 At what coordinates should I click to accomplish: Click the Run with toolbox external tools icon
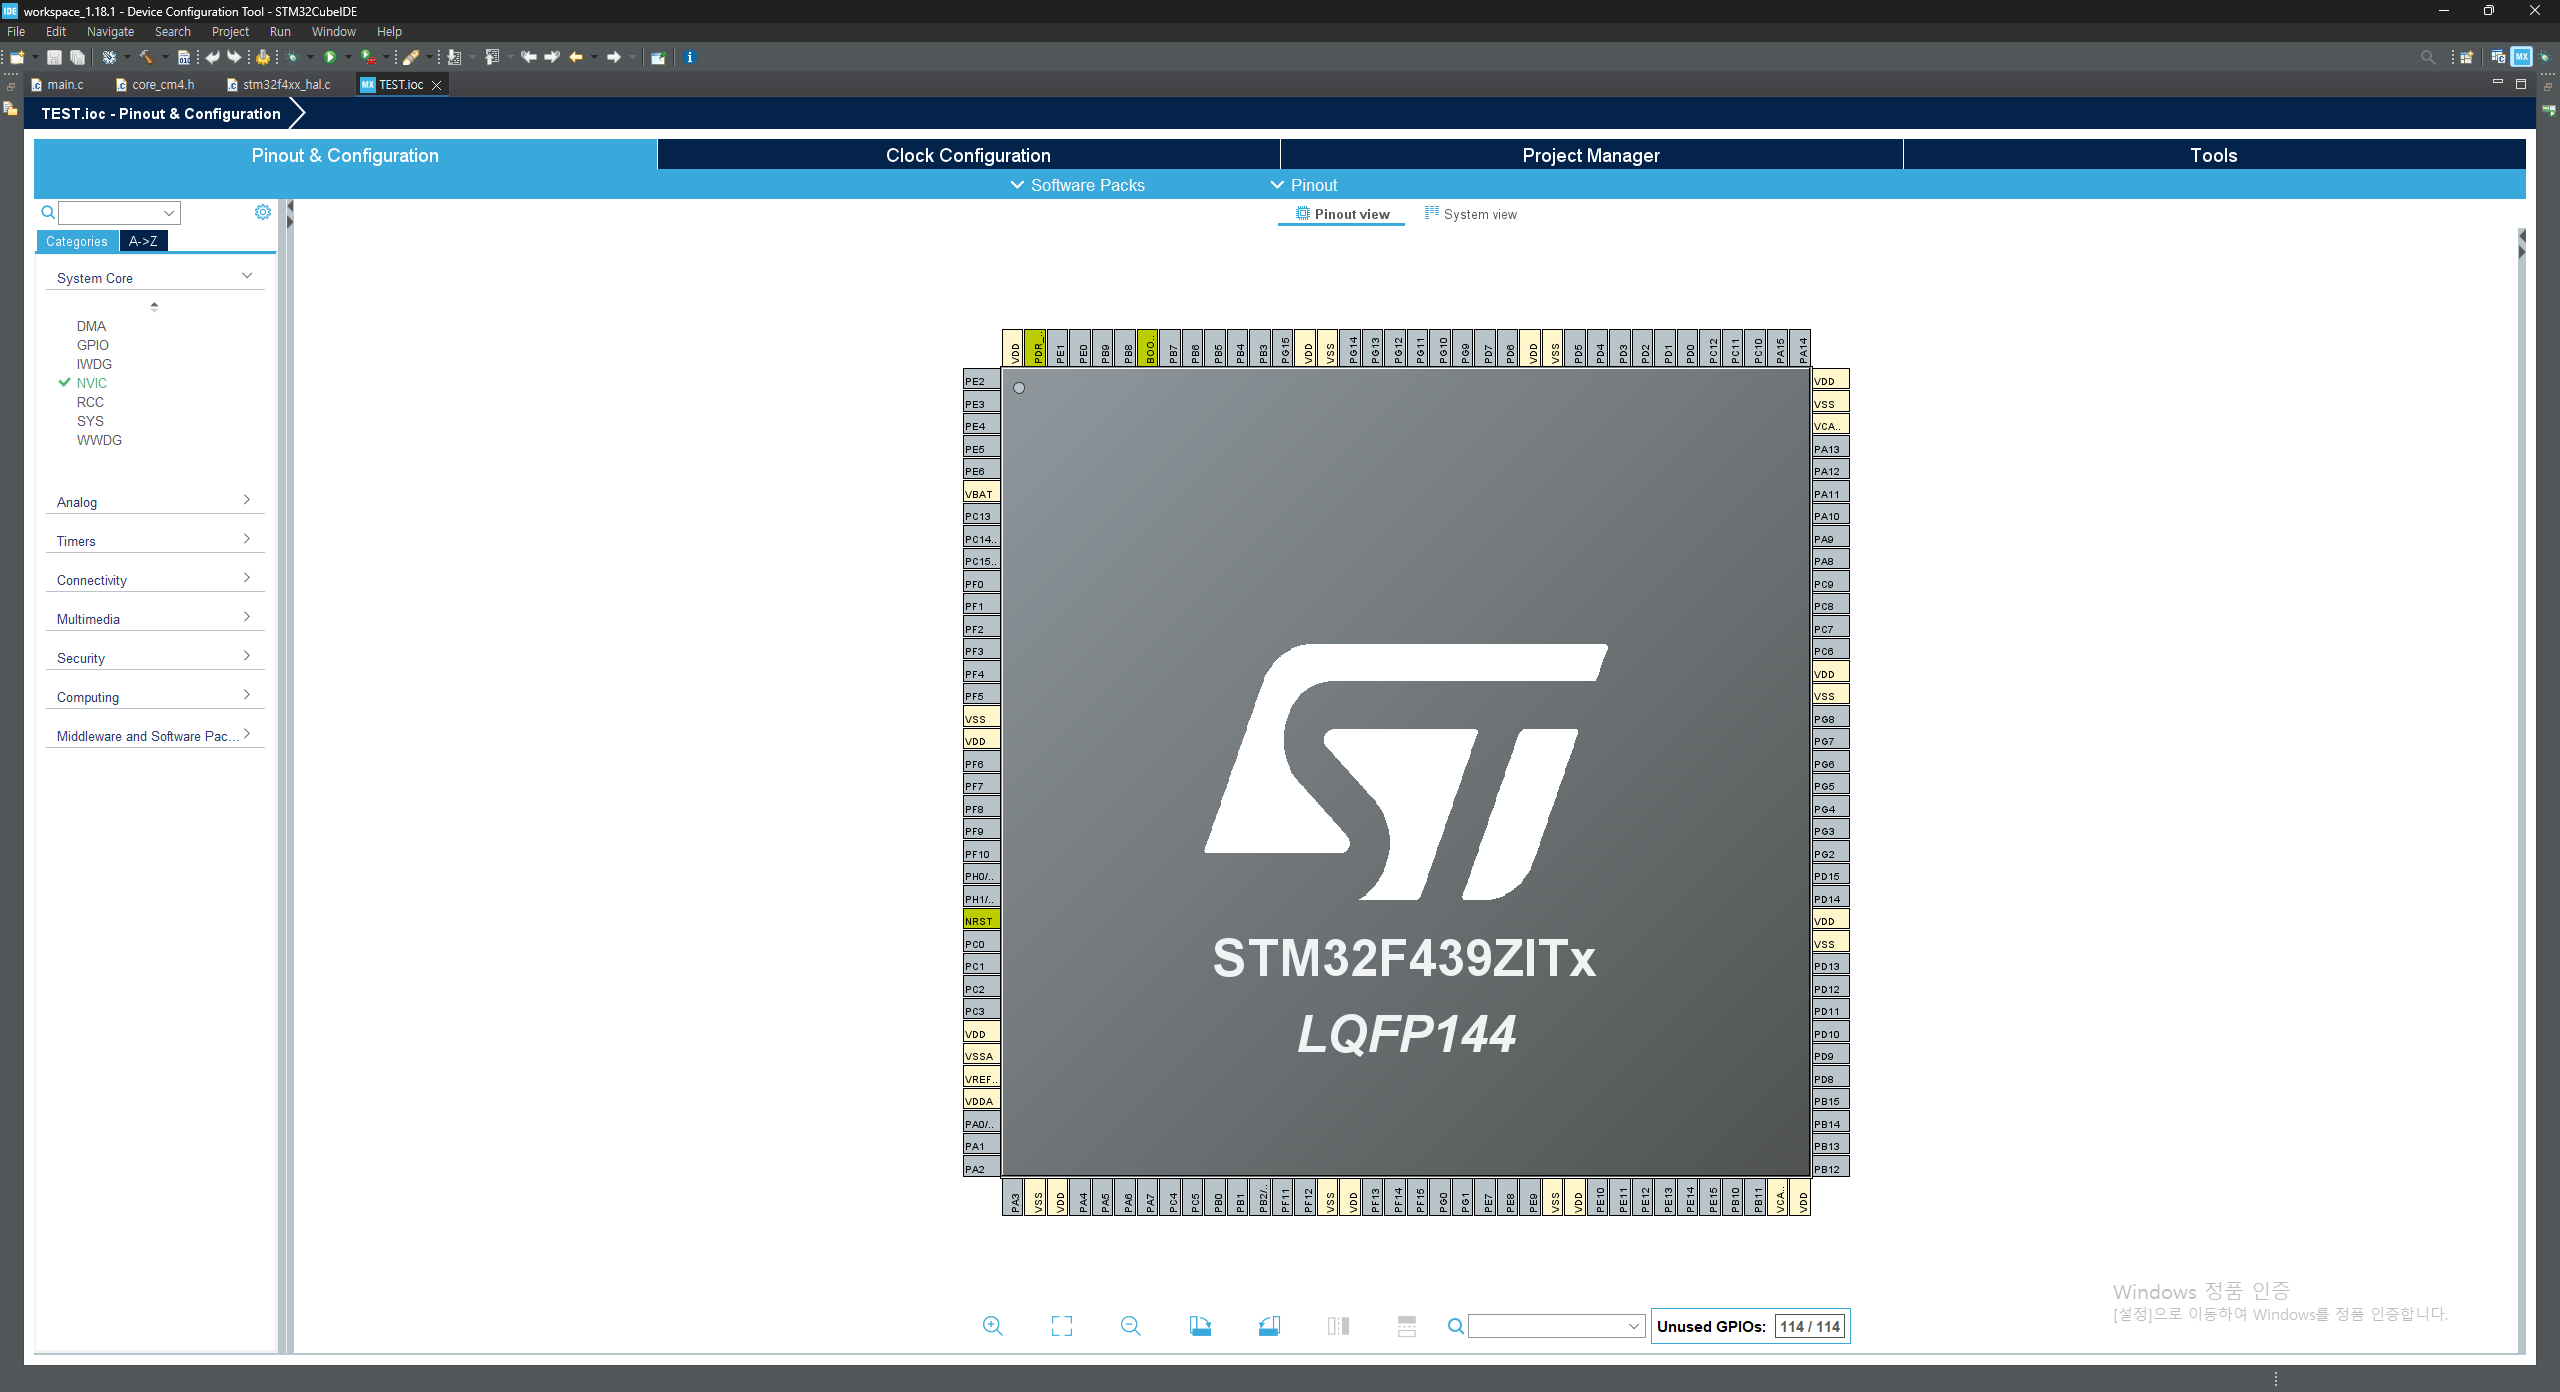point(369,57)
